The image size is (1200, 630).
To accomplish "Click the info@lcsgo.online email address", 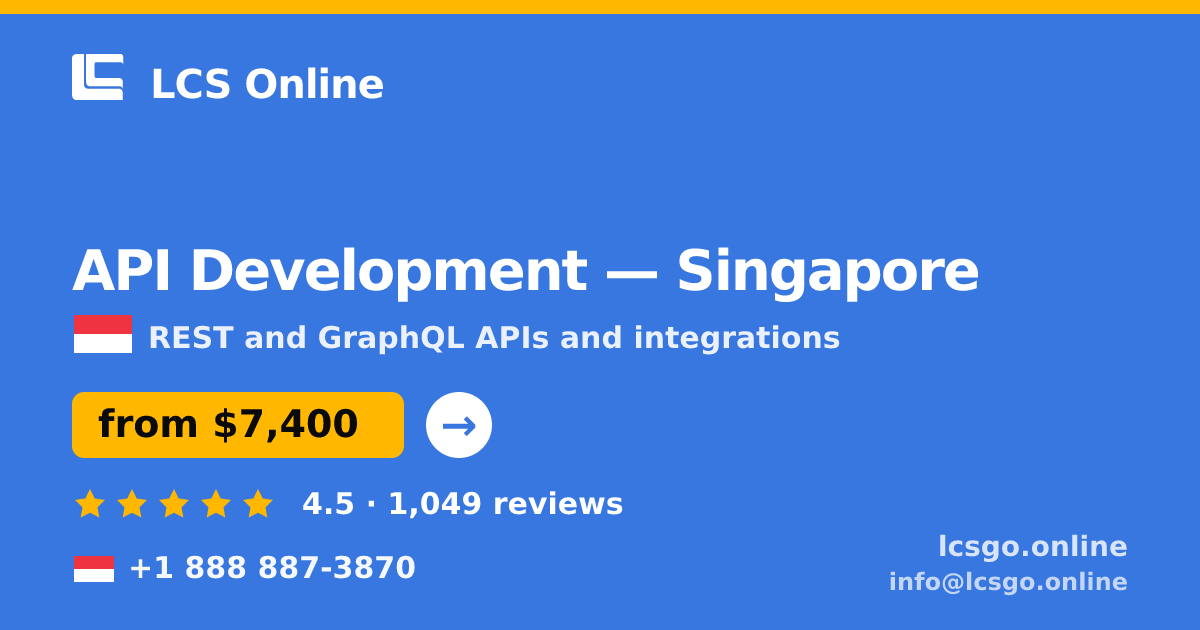I will pos(1008,581).
